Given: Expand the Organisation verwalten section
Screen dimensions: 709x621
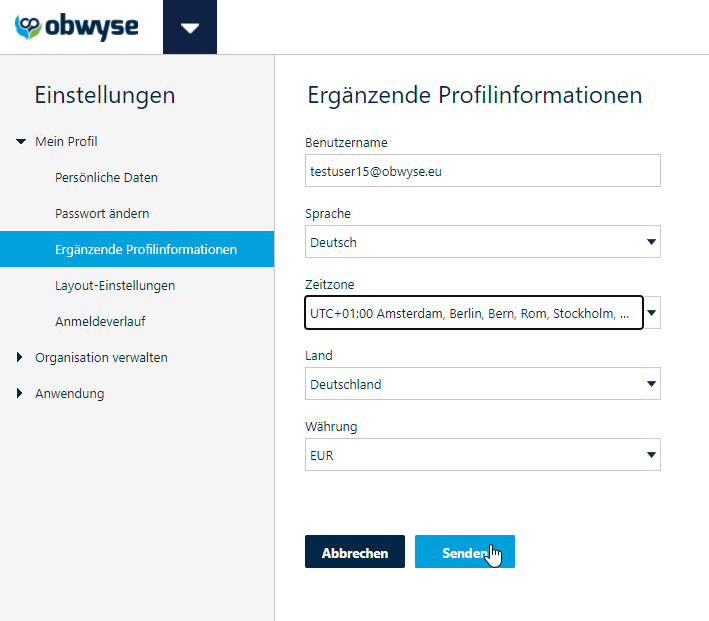Looking at the screenshot, I should click(19, 357).
